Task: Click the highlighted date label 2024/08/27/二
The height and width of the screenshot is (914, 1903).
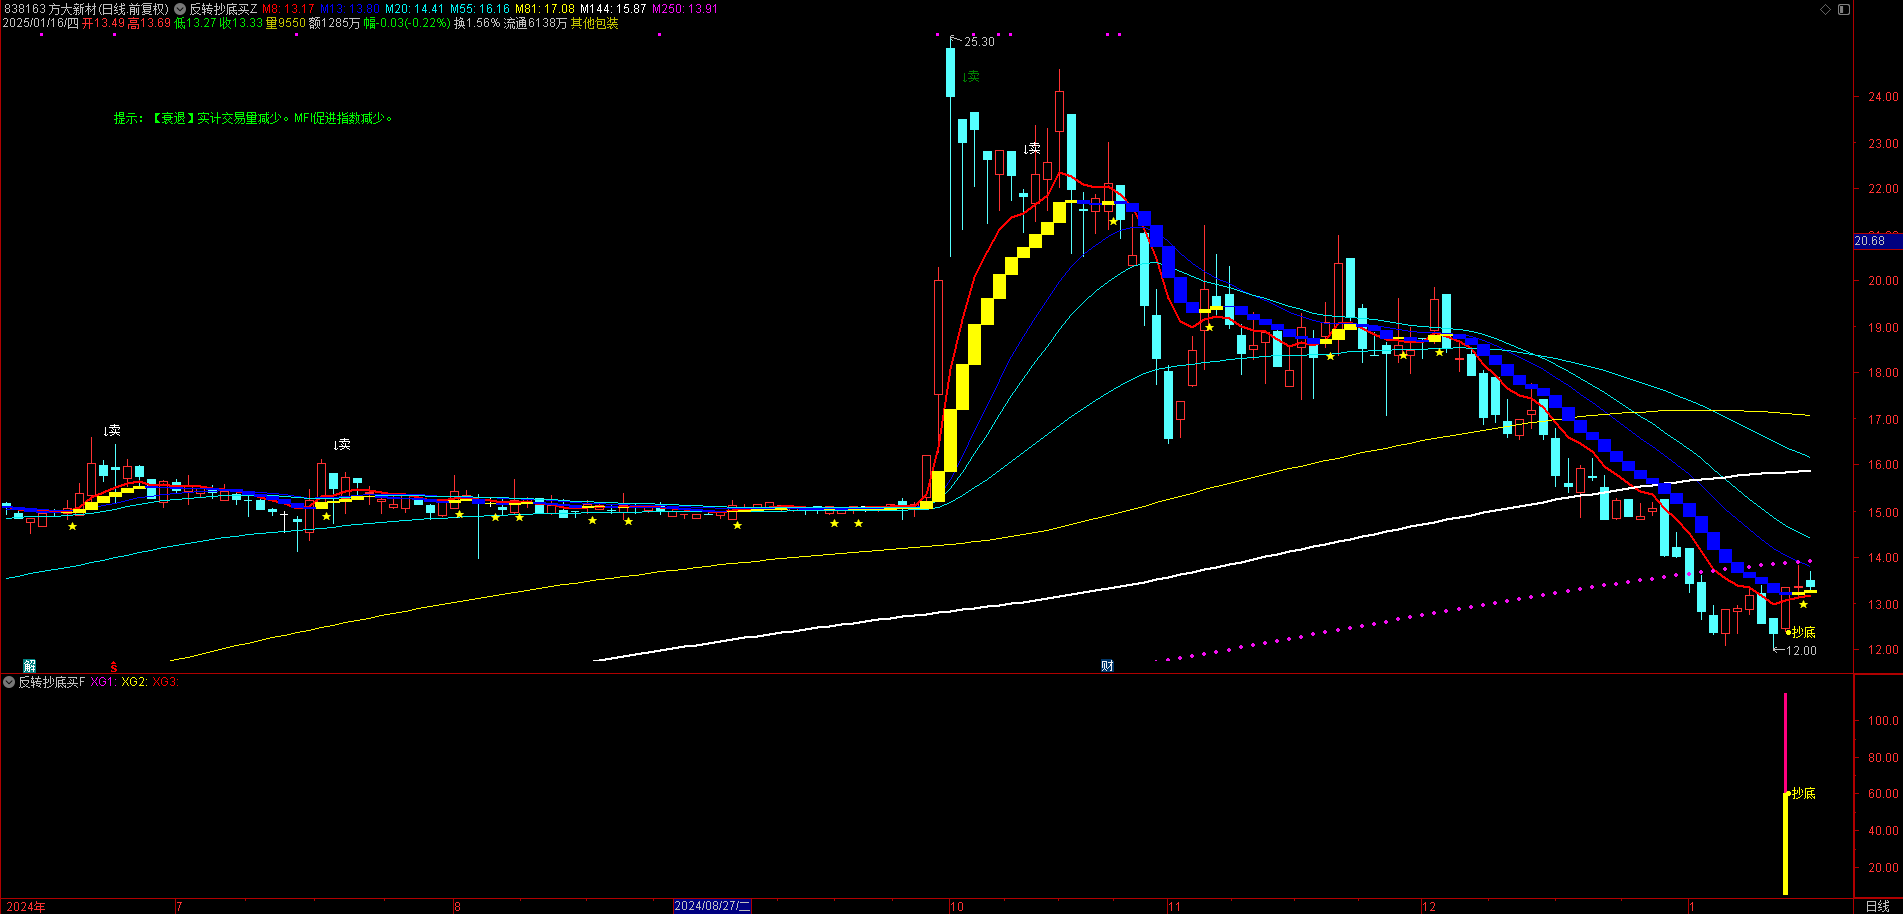Action: [712, 906]
